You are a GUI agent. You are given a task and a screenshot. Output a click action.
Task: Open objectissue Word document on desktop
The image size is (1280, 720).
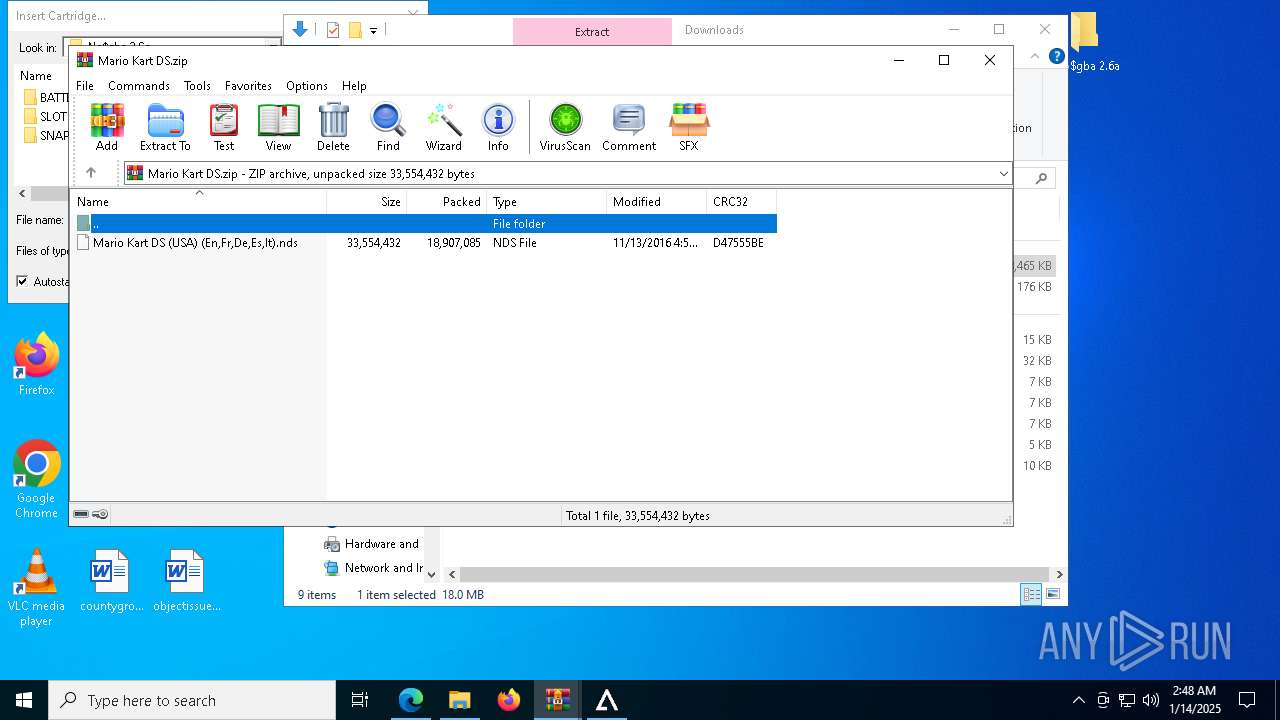186,580
